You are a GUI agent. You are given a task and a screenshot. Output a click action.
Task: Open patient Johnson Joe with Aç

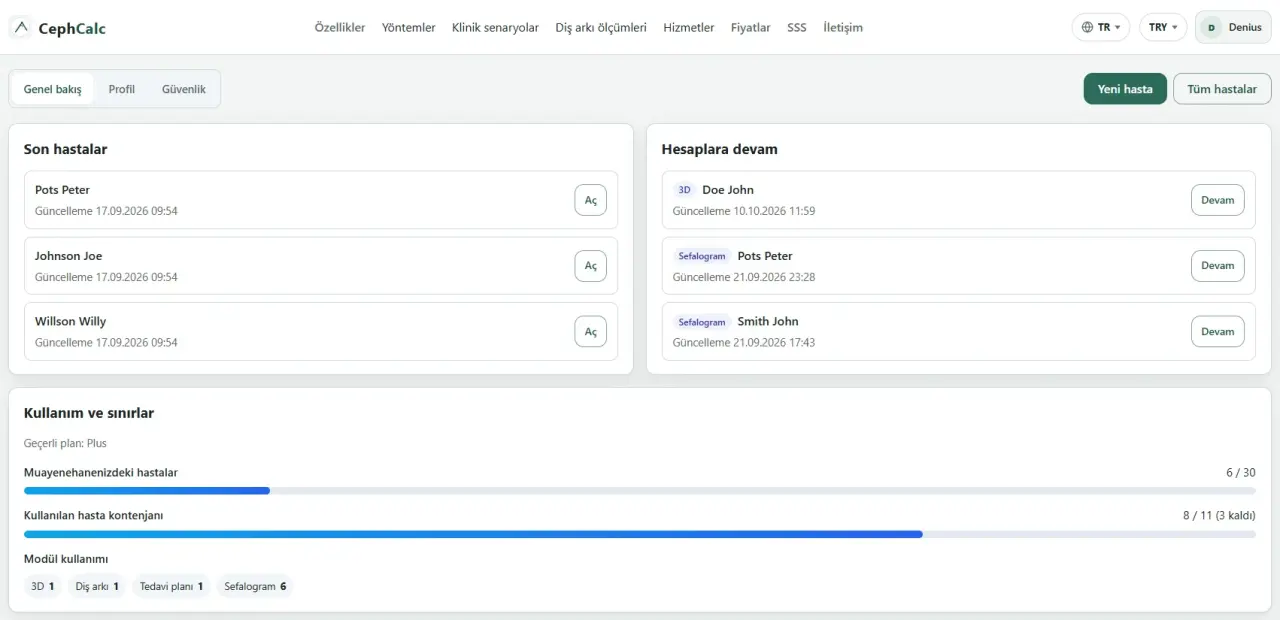[591, 266]
